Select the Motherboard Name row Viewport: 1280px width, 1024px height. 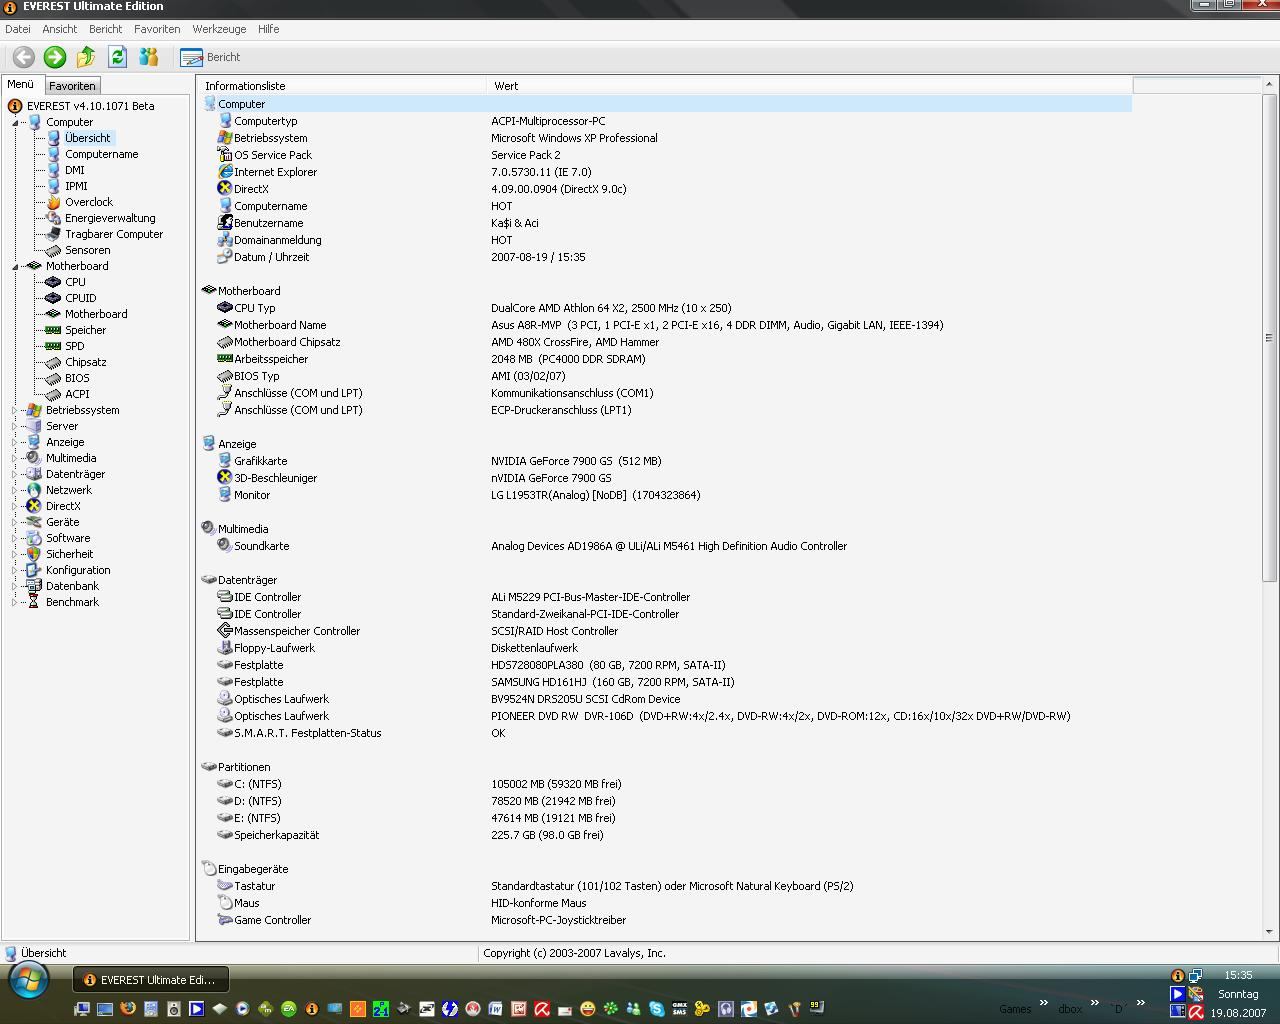point(665,325)
